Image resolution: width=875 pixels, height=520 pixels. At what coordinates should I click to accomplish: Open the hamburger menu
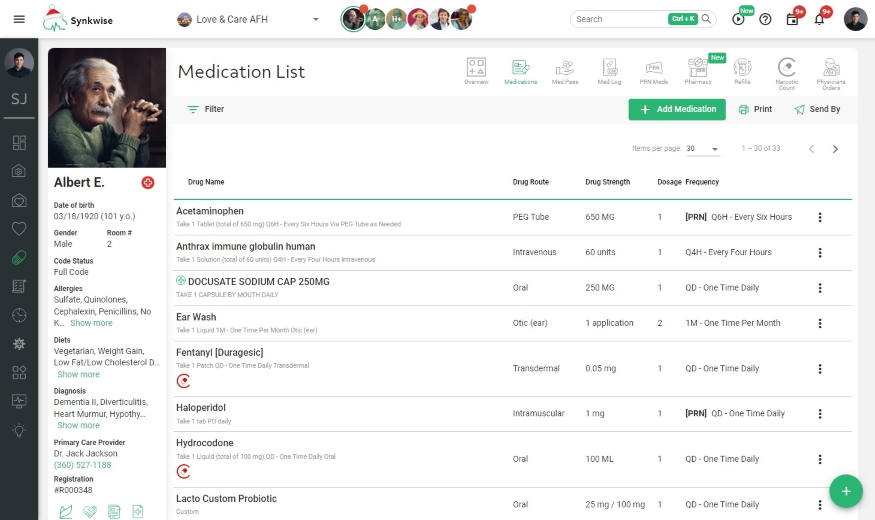19,19
